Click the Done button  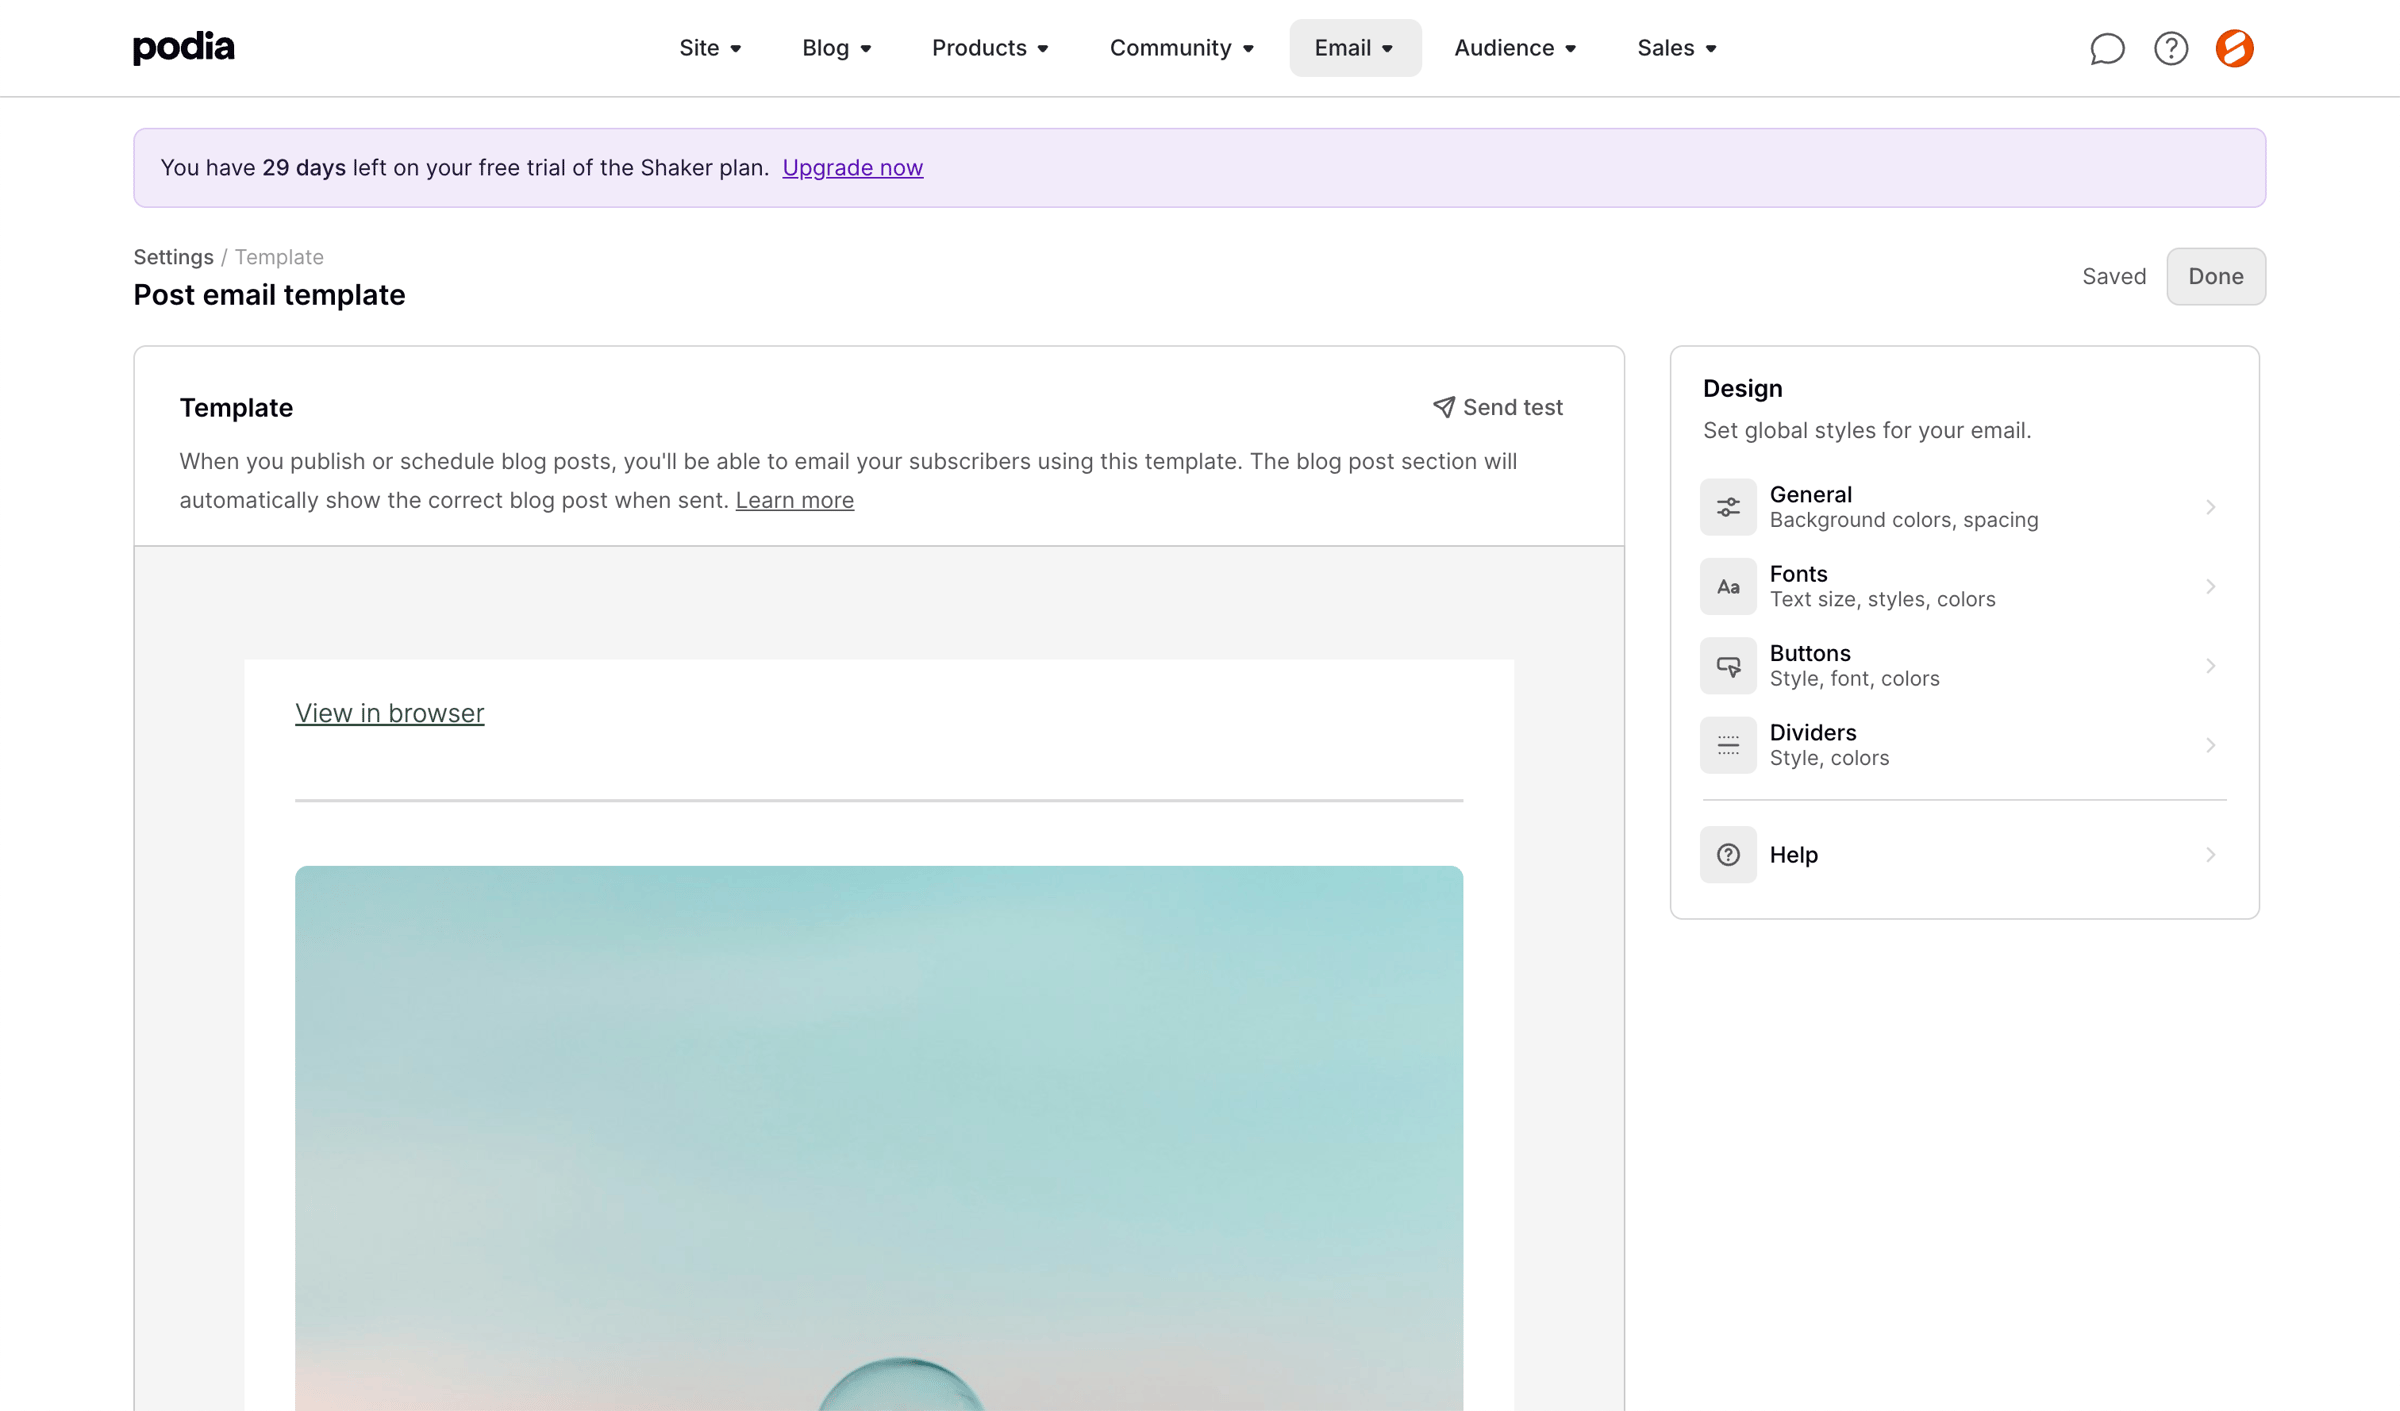pyautogui.click(x=2216, y=276)
